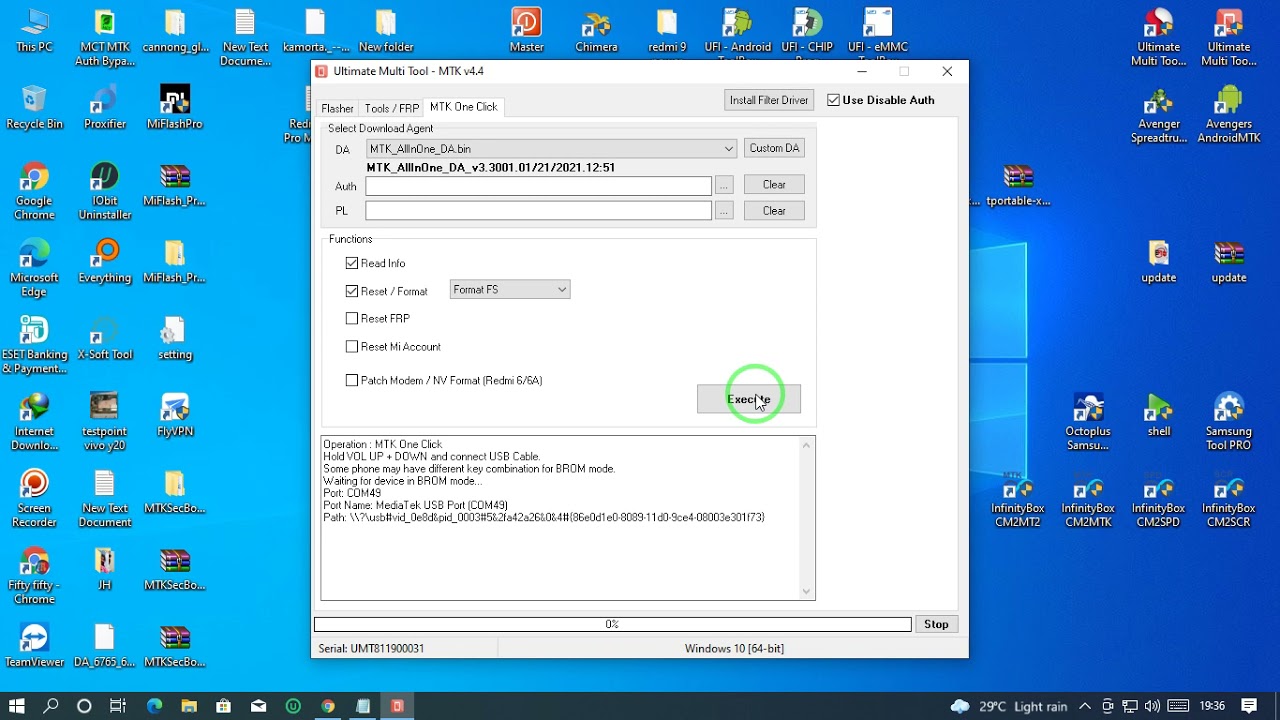This screenshot has width=1280, height=720.
Task: Select the redmi 9 folder on desktop
Action: click(x=667, y=30)
